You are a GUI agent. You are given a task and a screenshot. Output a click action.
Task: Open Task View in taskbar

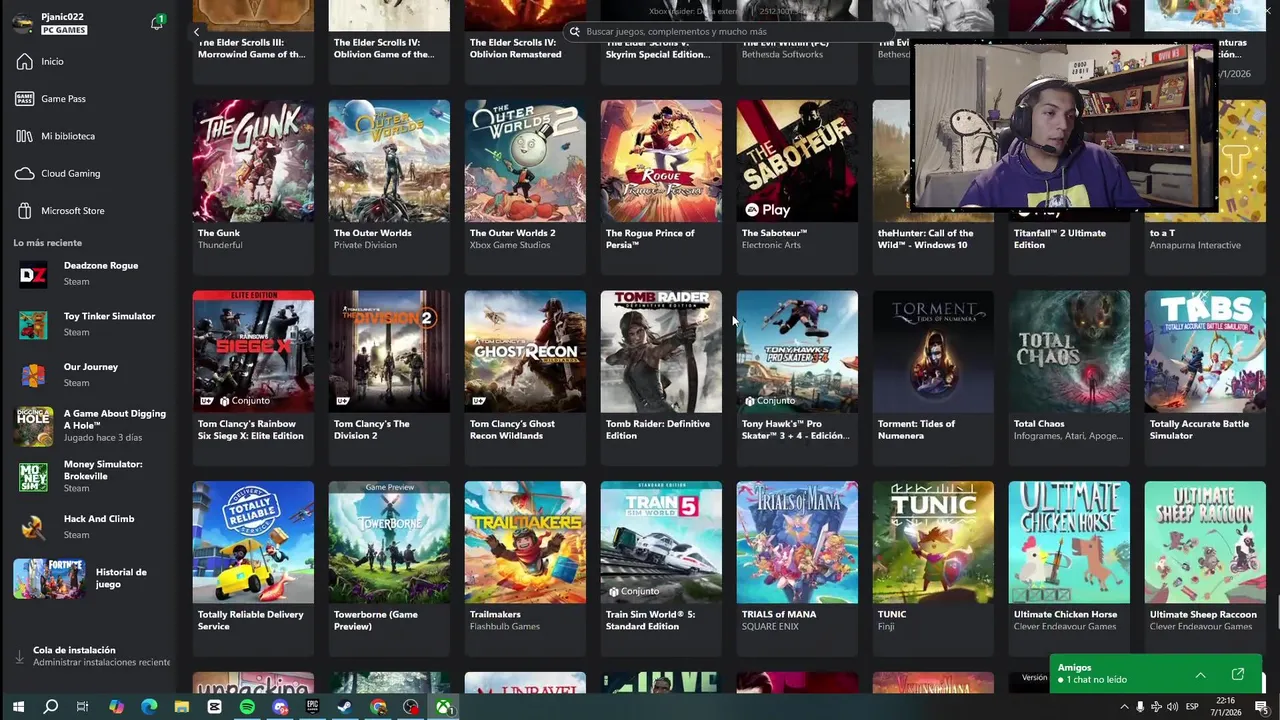tap(83, 707)
